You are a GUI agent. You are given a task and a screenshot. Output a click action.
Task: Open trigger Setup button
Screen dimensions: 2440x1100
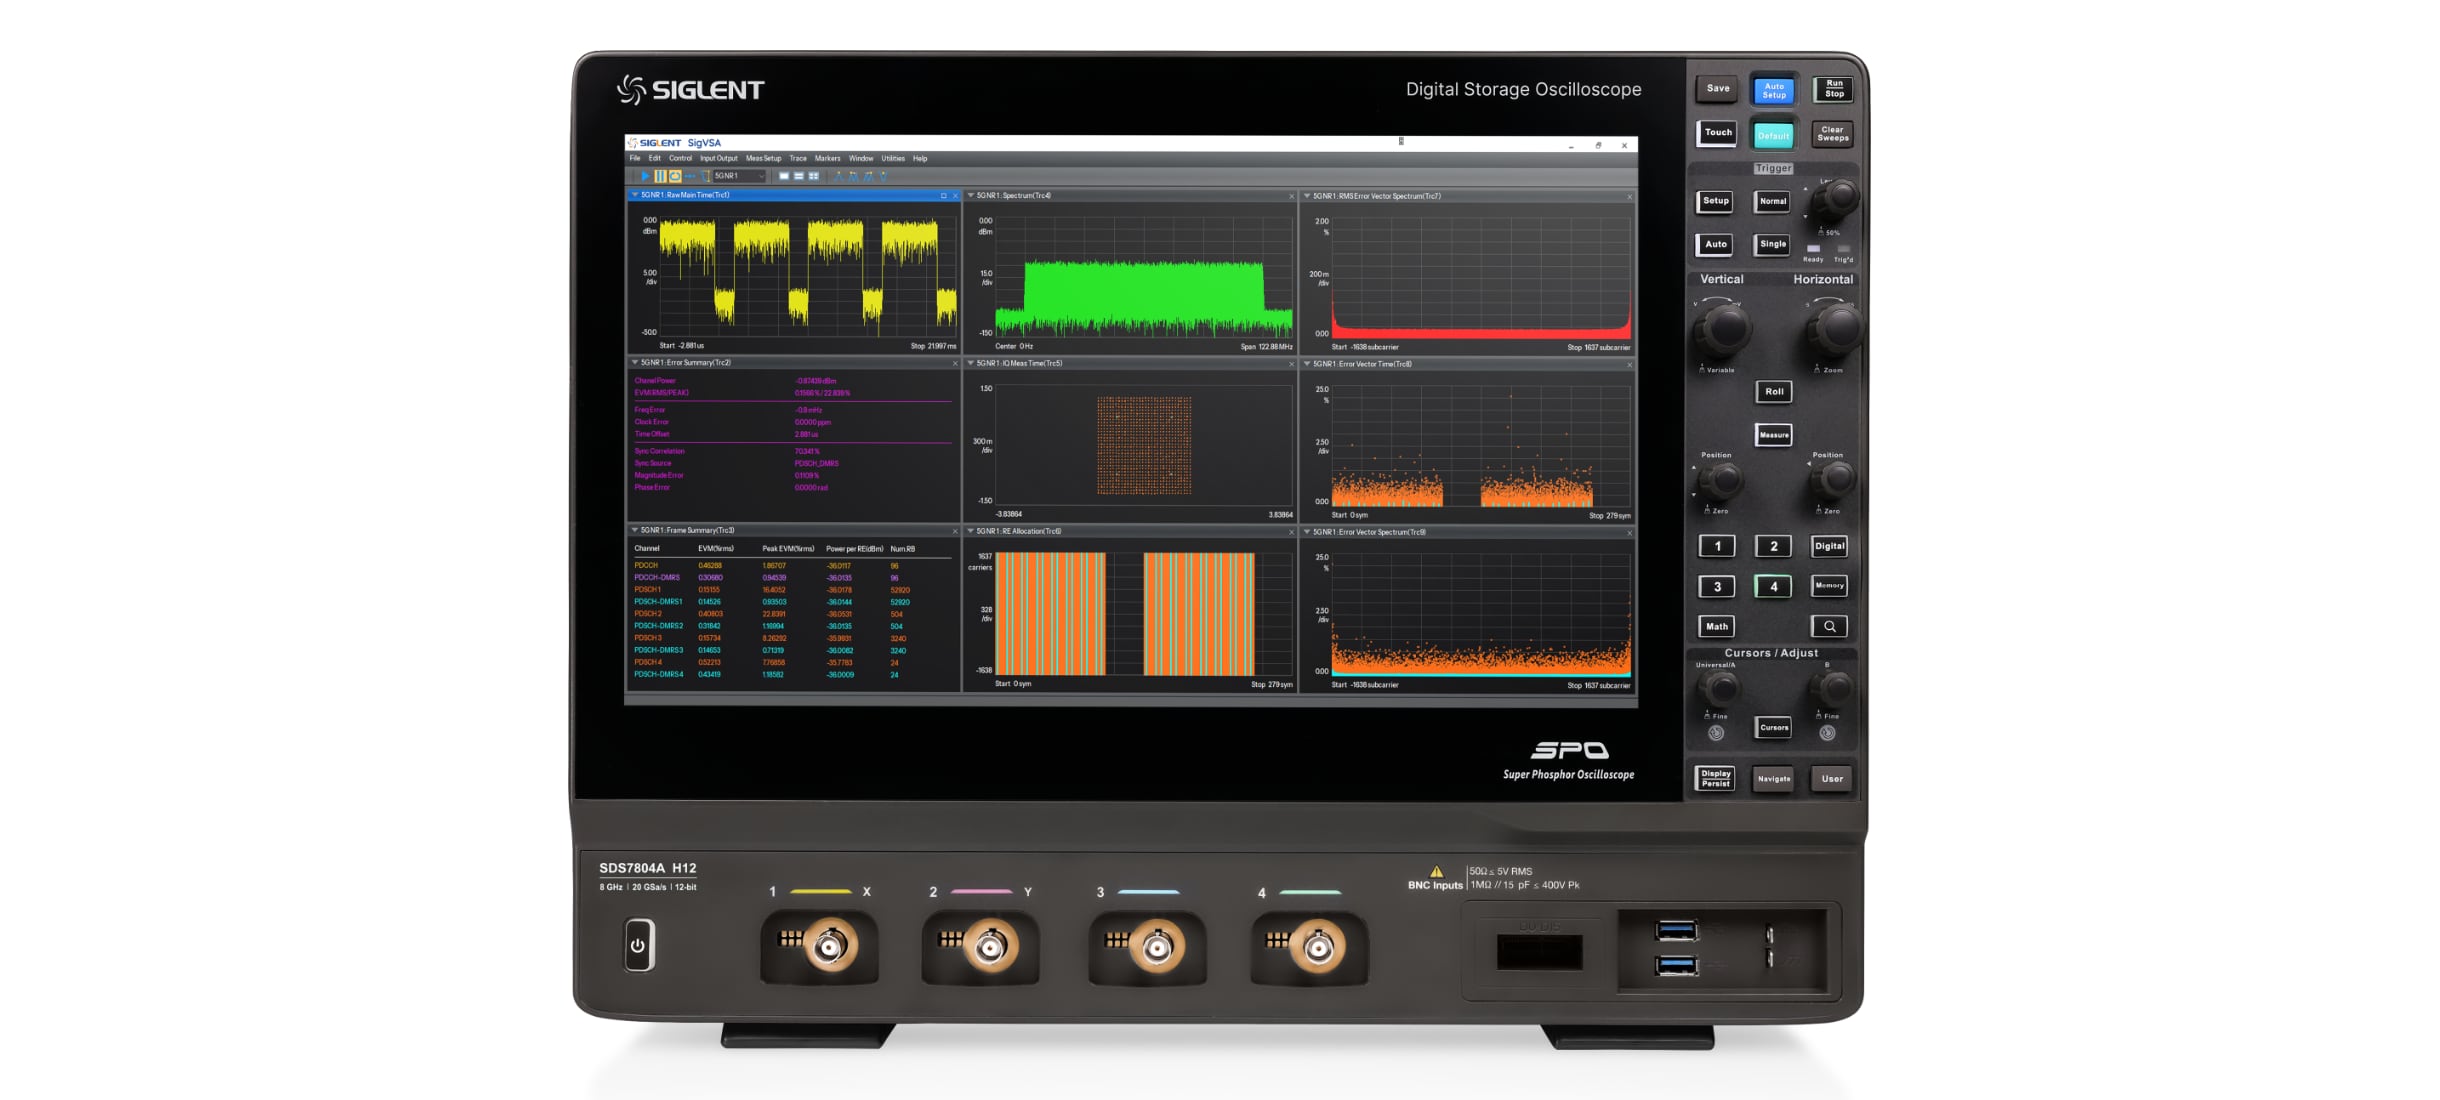tap(1715, 201)
